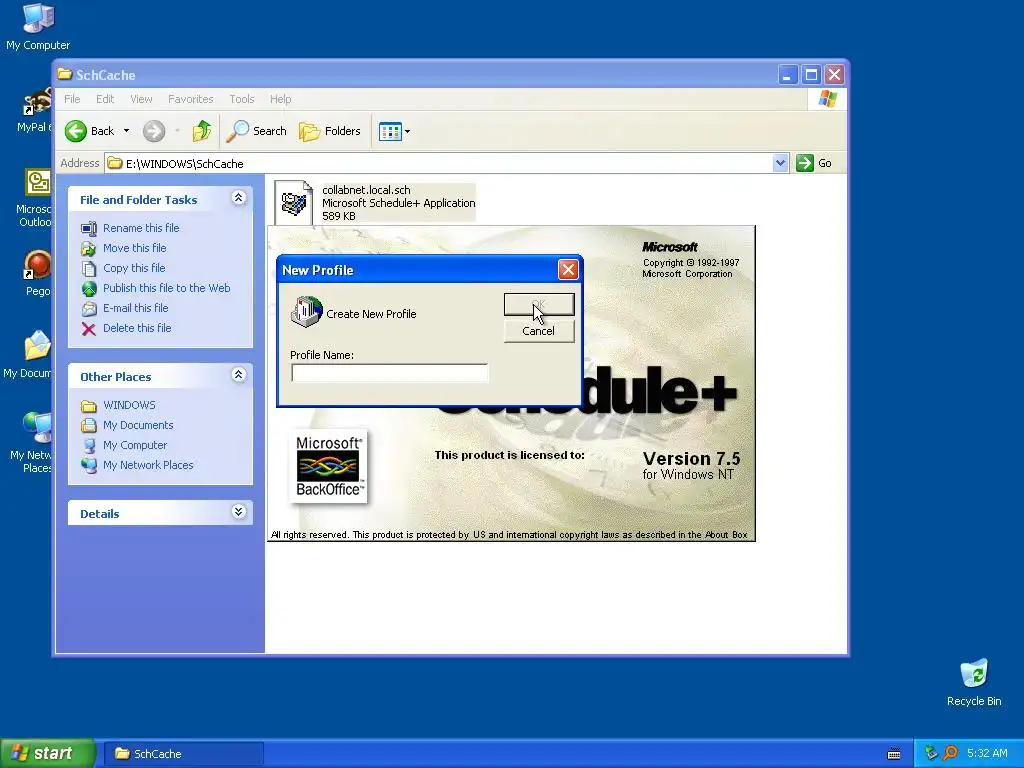Cancel the New Profile dialog
The height and width of the screenshot is (768, 1024).
coord(539,331)
